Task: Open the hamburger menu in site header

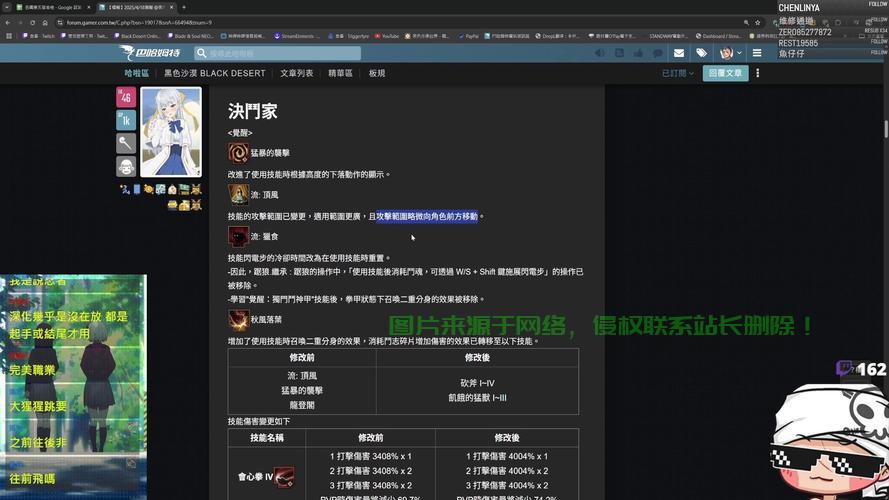Action: (x=757, y=53)
